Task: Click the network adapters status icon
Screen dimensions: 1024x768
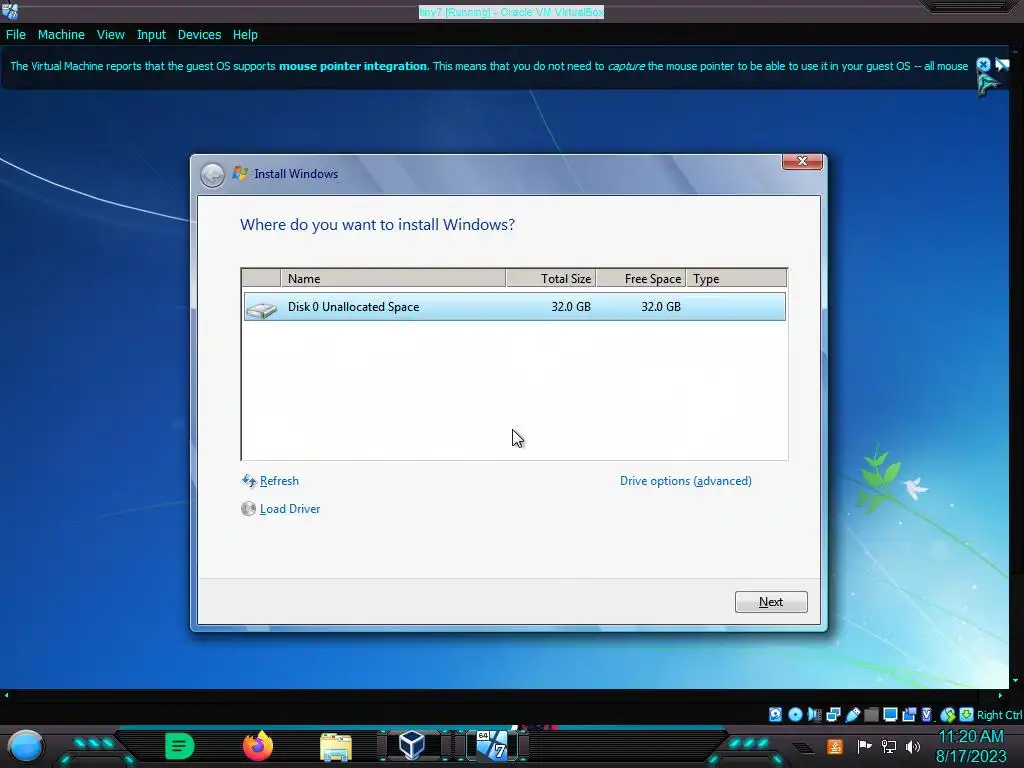Action: click(x=833, y=714)
